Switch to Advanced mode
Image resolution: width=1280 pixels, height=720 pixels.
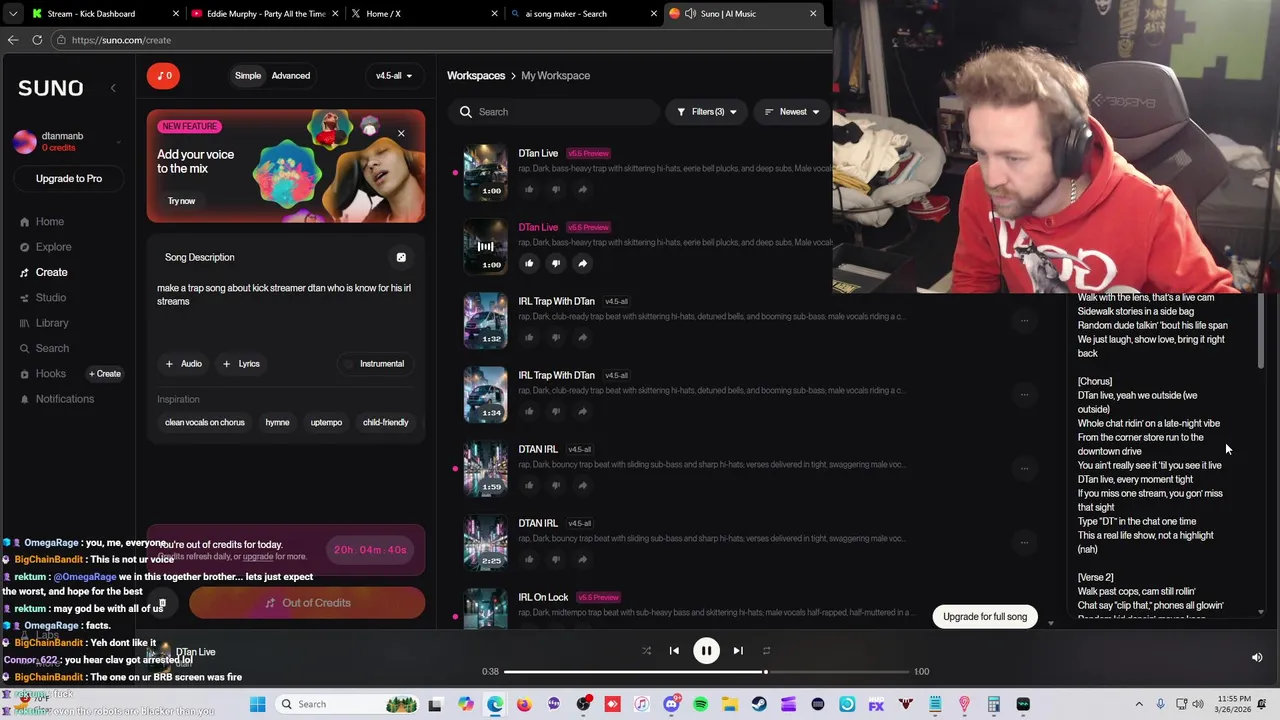[x=291, y=76]
